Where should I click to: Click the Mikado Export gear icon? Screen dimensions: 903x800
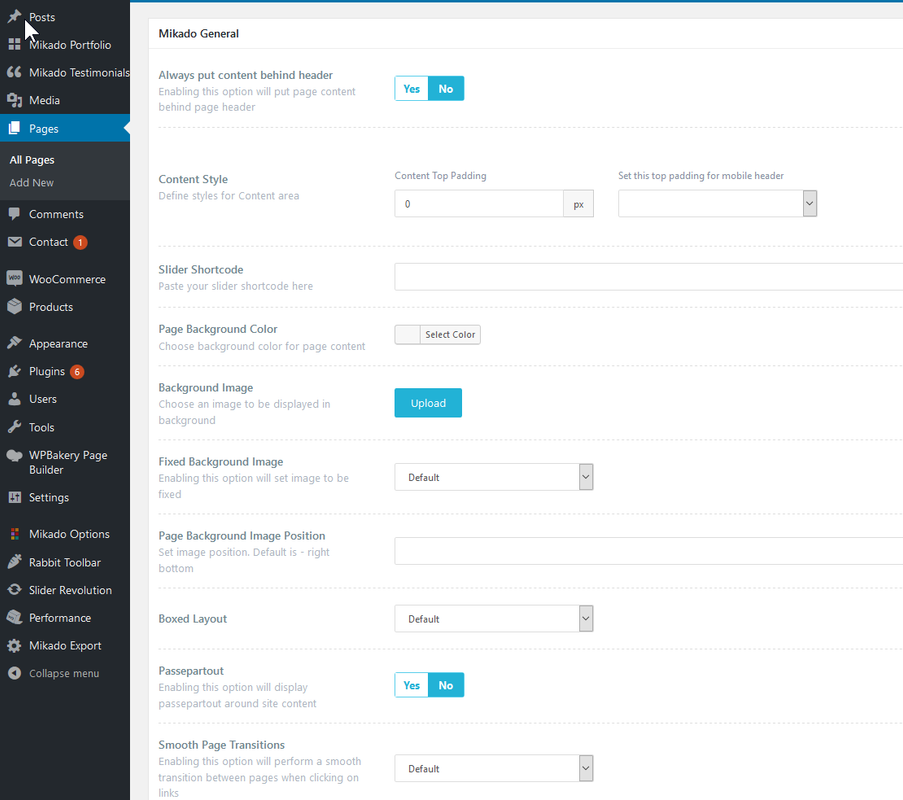(14, 646)
